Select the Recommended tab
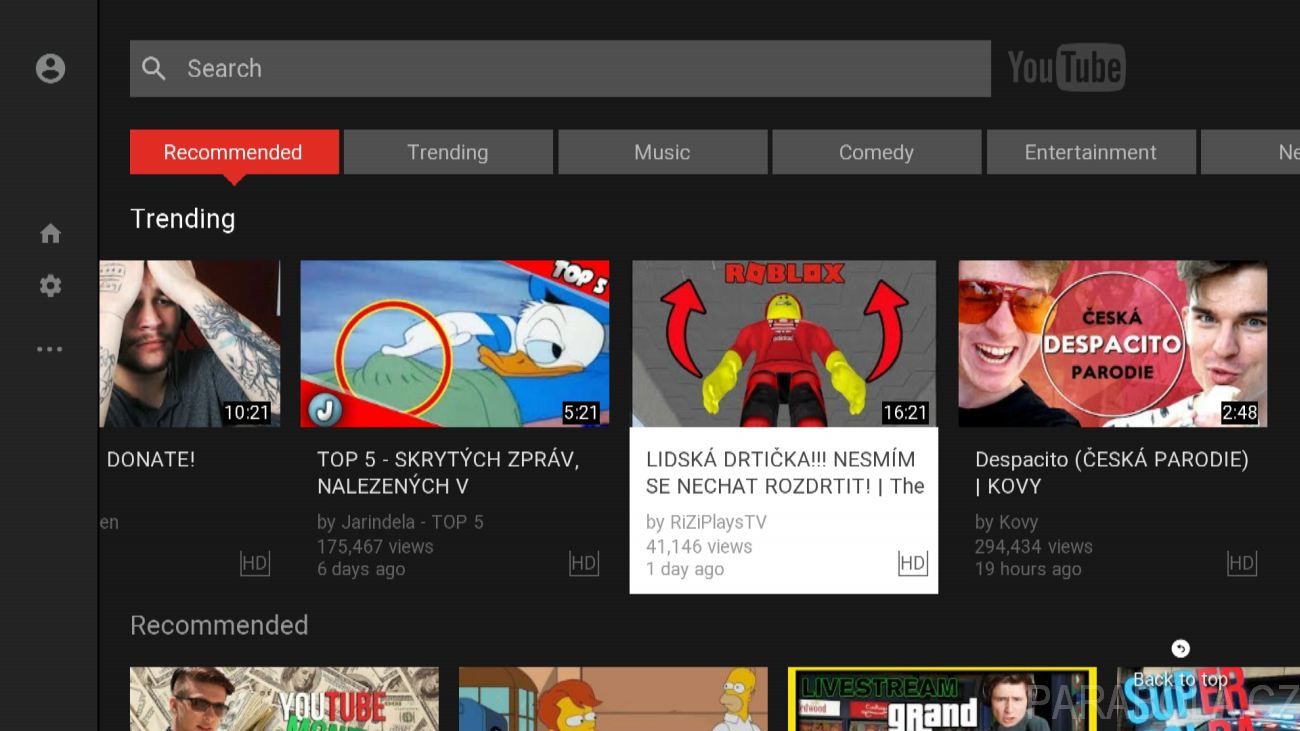This screenshot has height=731, width=1300. click(233, 152)
